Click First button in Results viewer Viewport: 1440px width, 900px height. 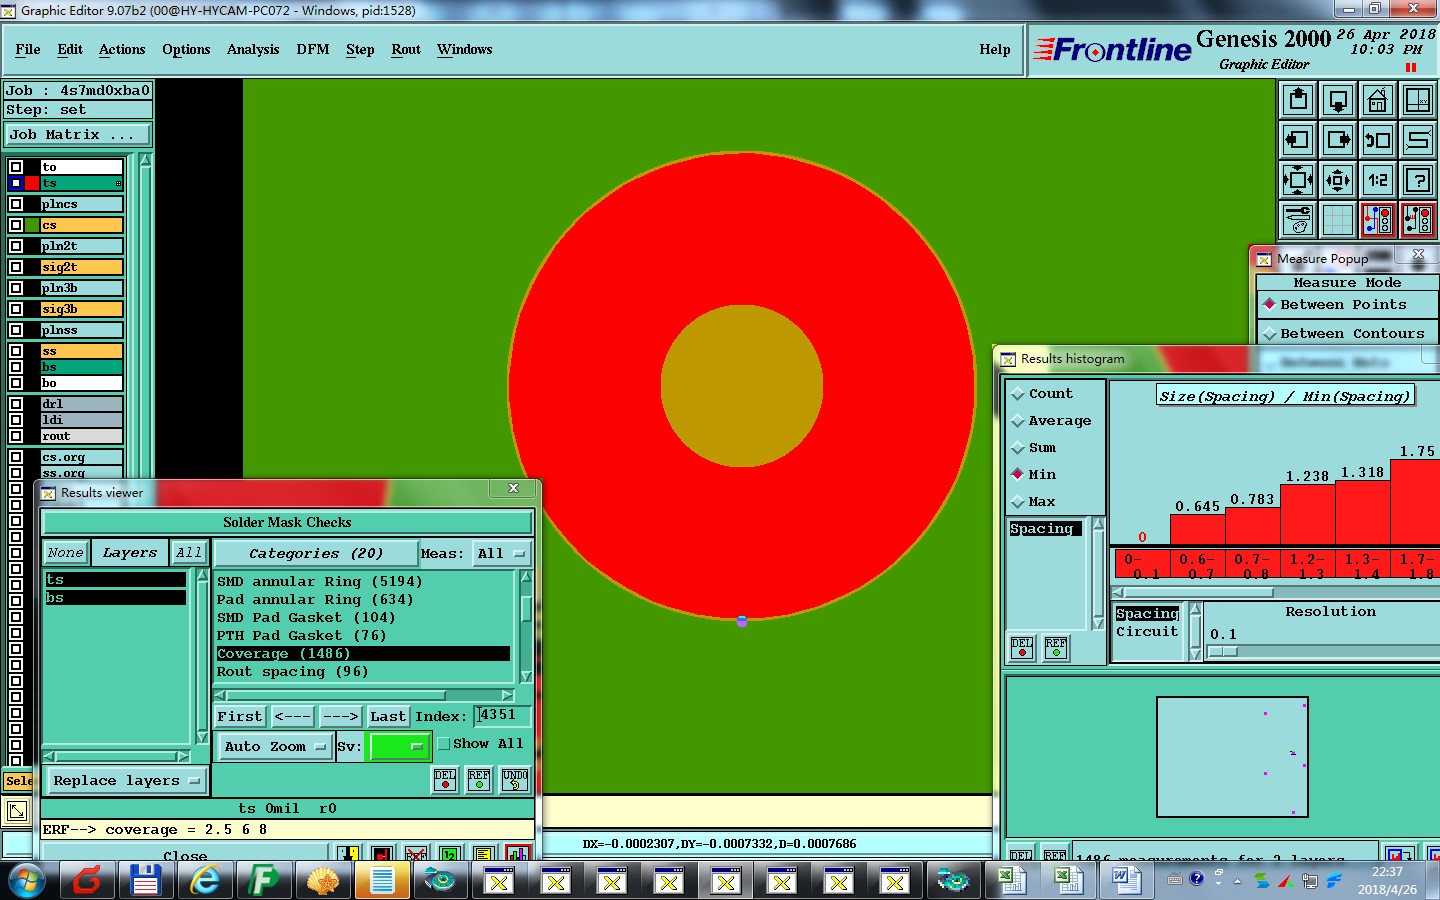[x=240, y=717]
